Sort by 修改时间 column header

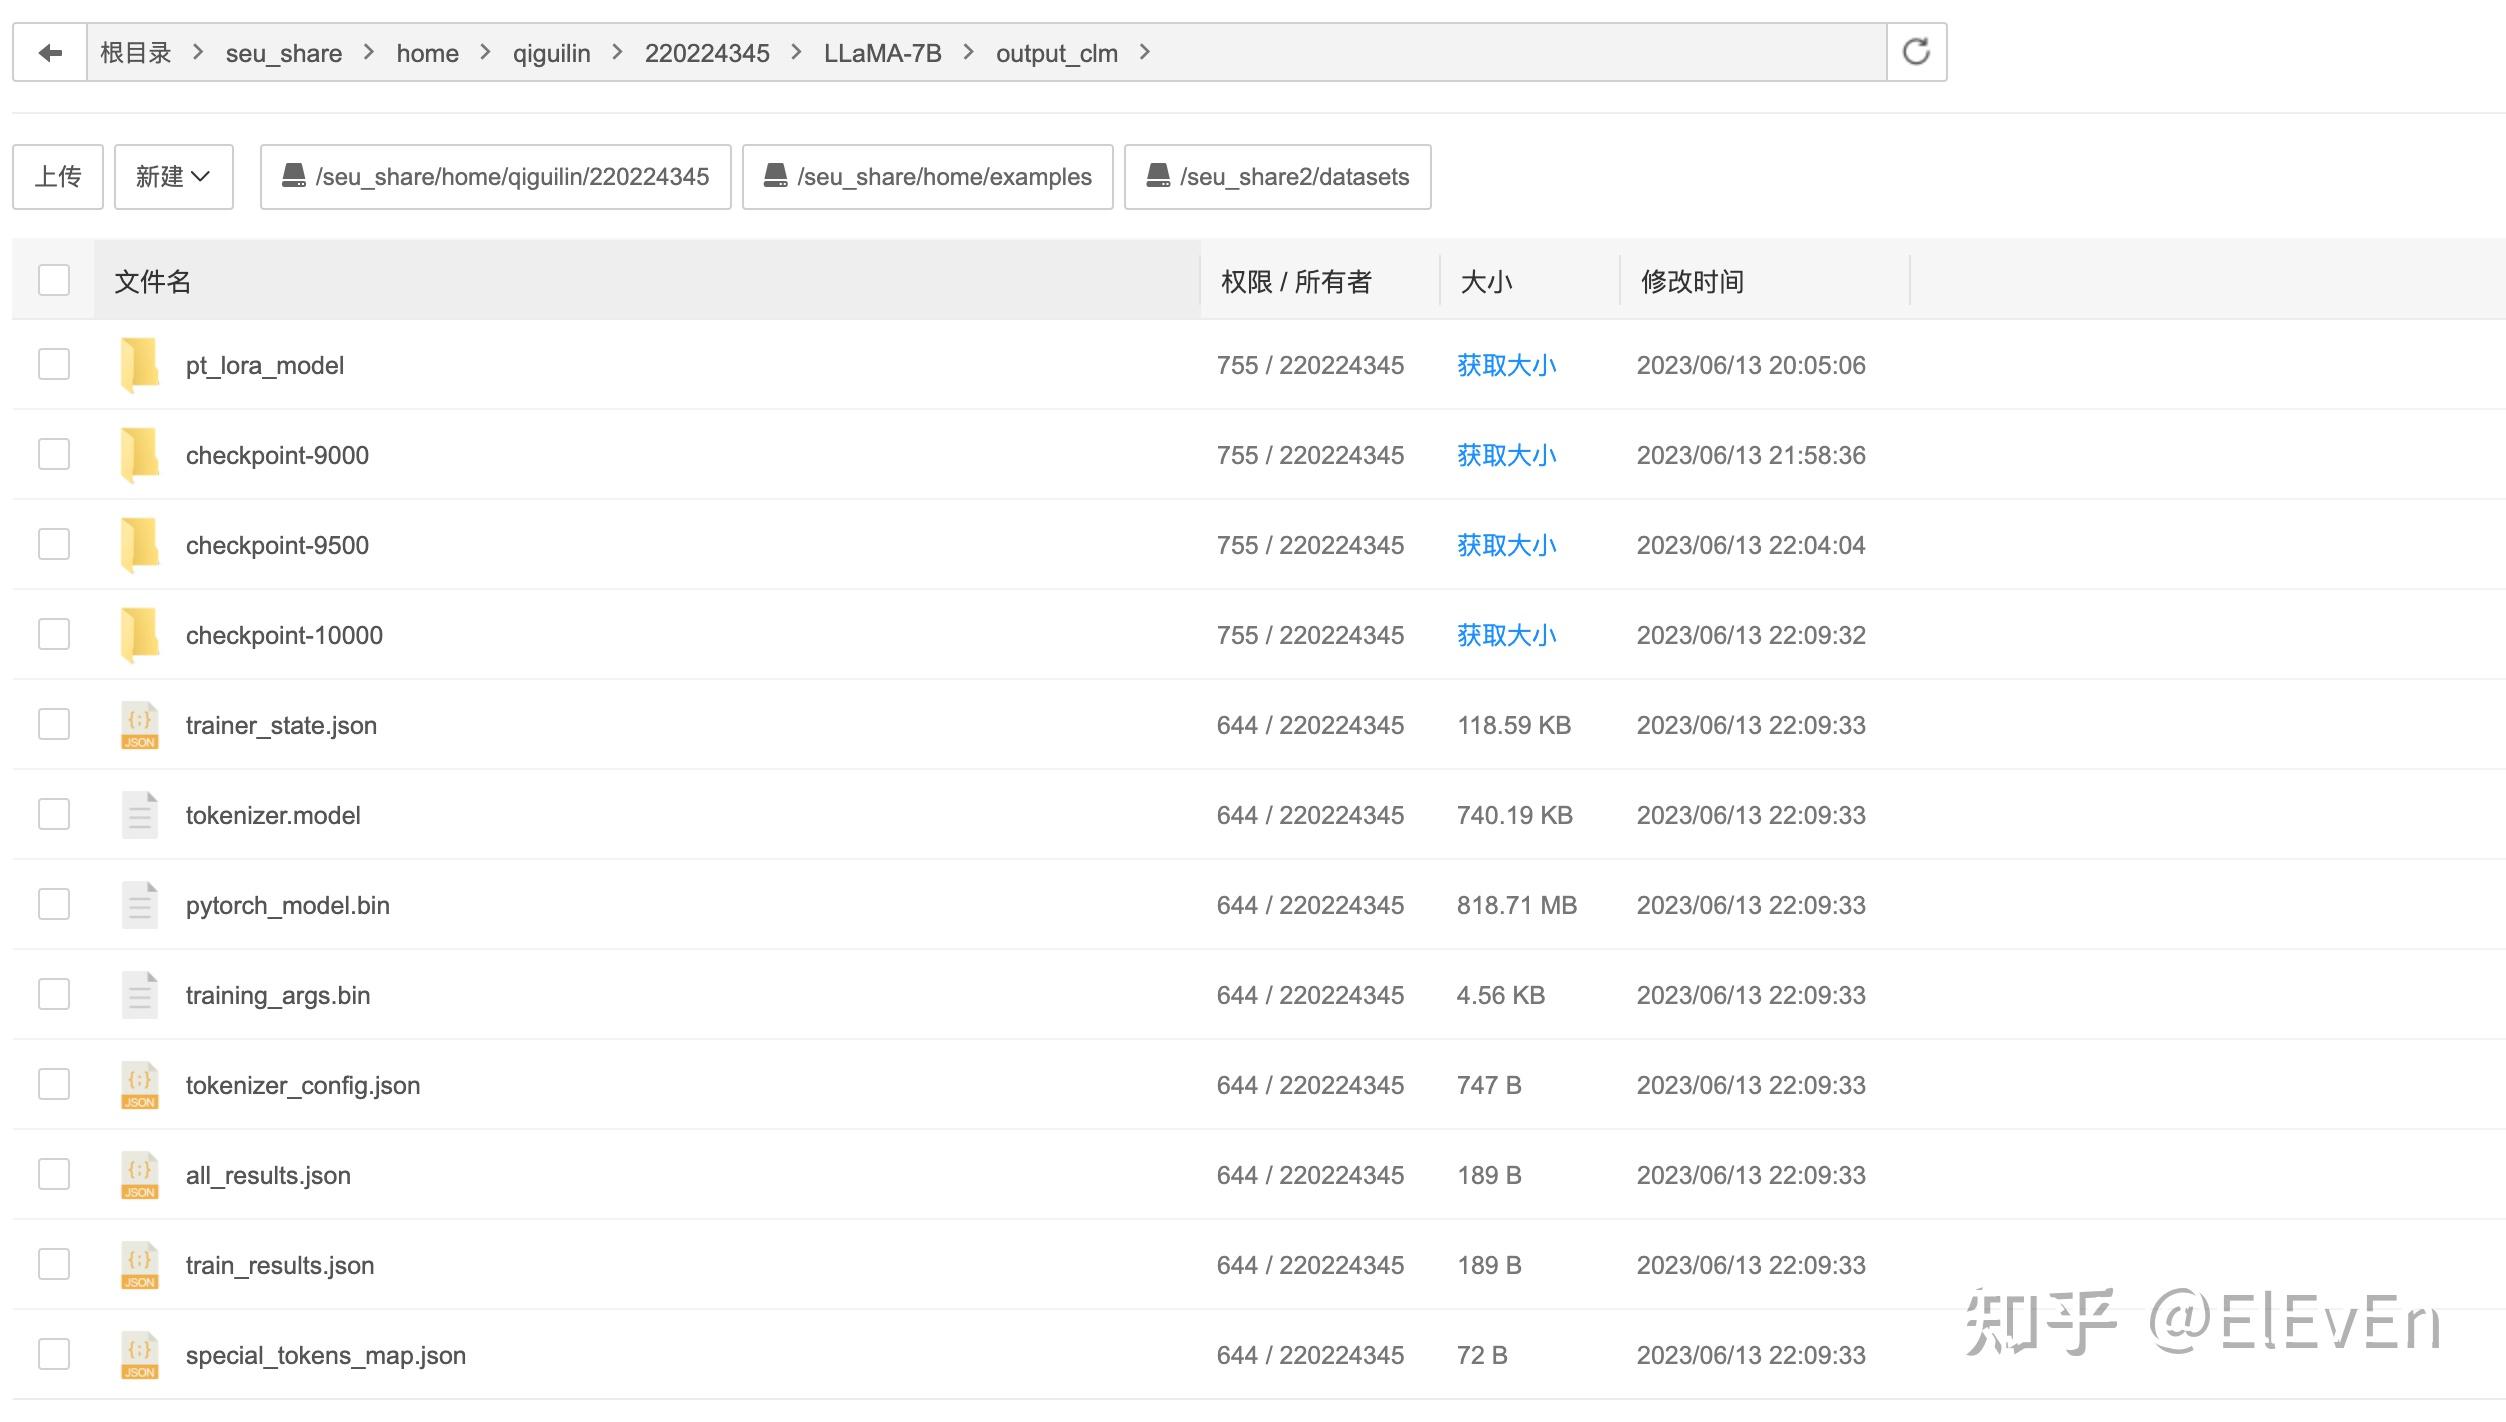click(1692, 282)
